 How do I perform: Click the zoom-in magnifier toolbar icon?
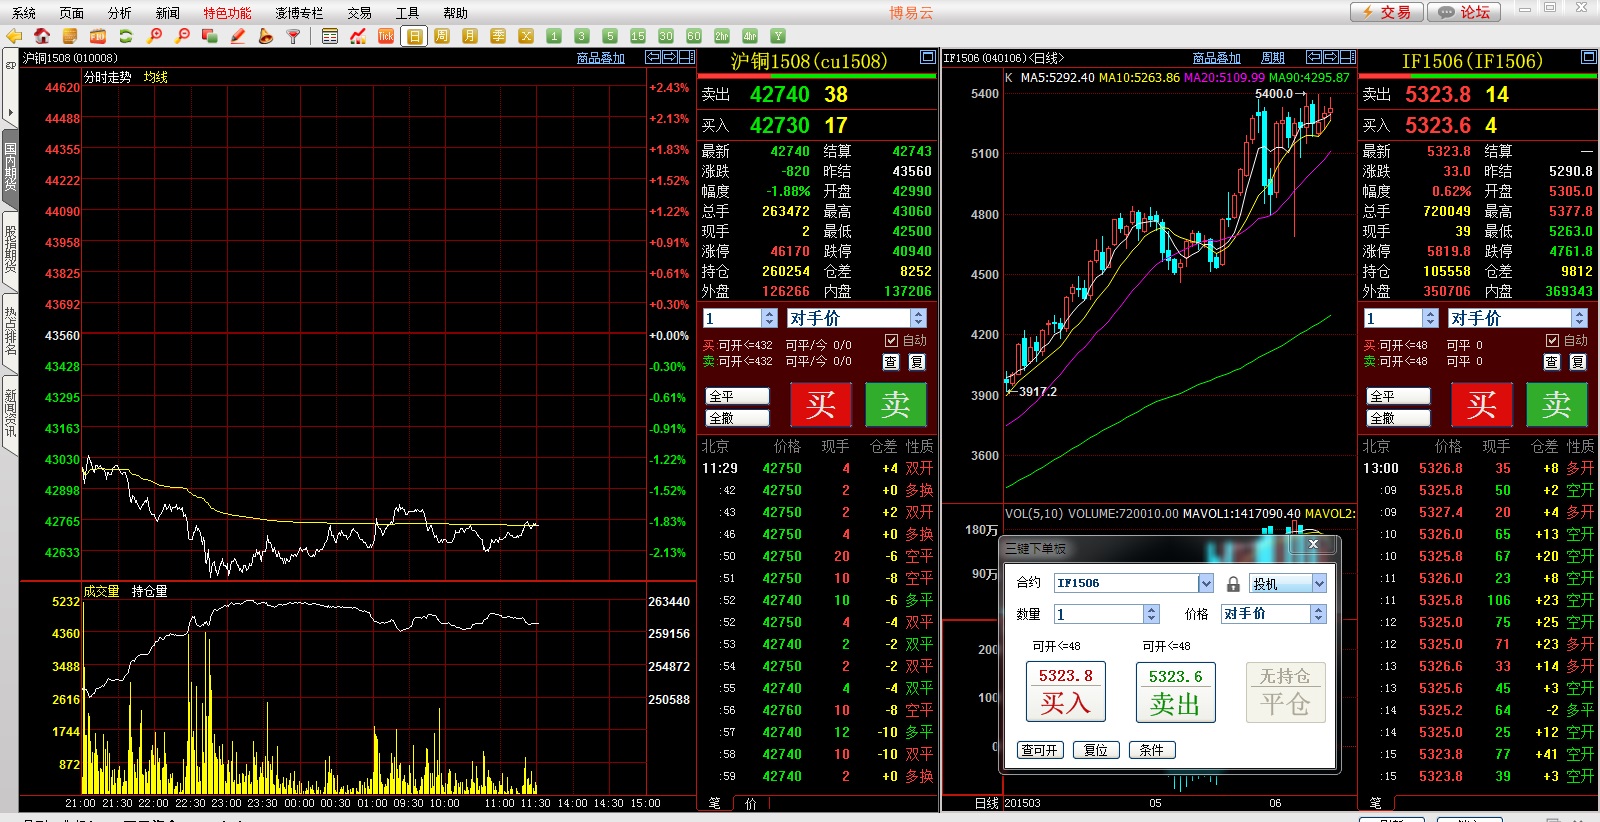(154, 36)
